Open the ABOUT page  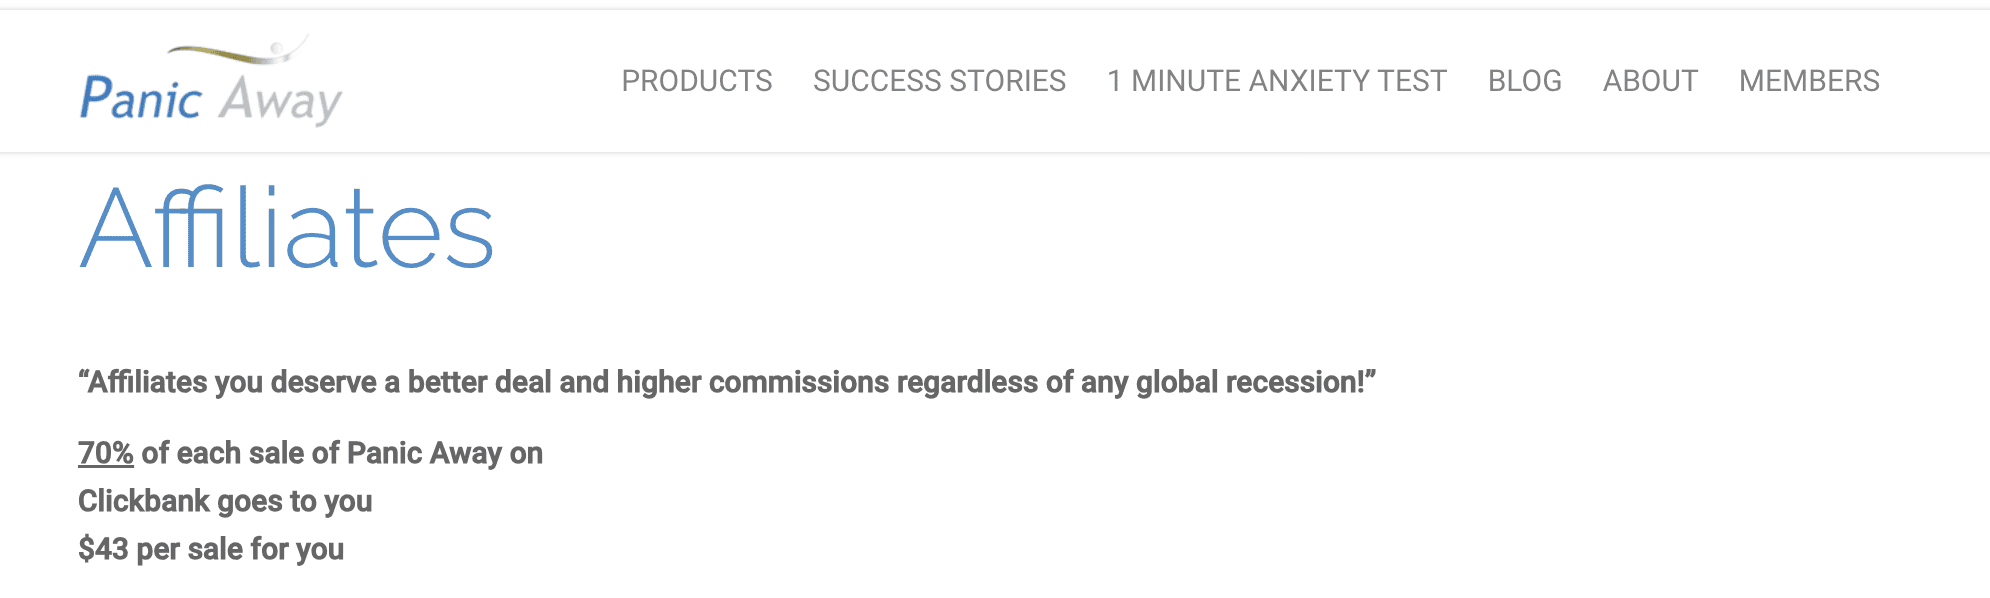click(1650, 81)
